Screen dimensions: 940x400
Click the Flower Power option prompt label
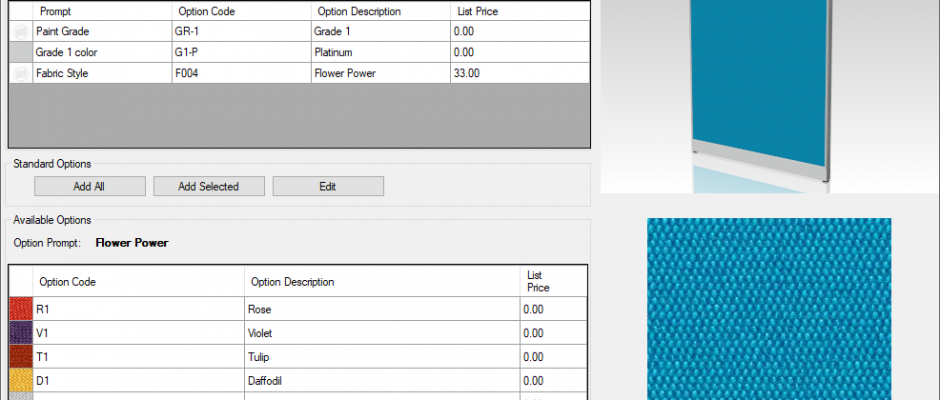coord(132,243)
